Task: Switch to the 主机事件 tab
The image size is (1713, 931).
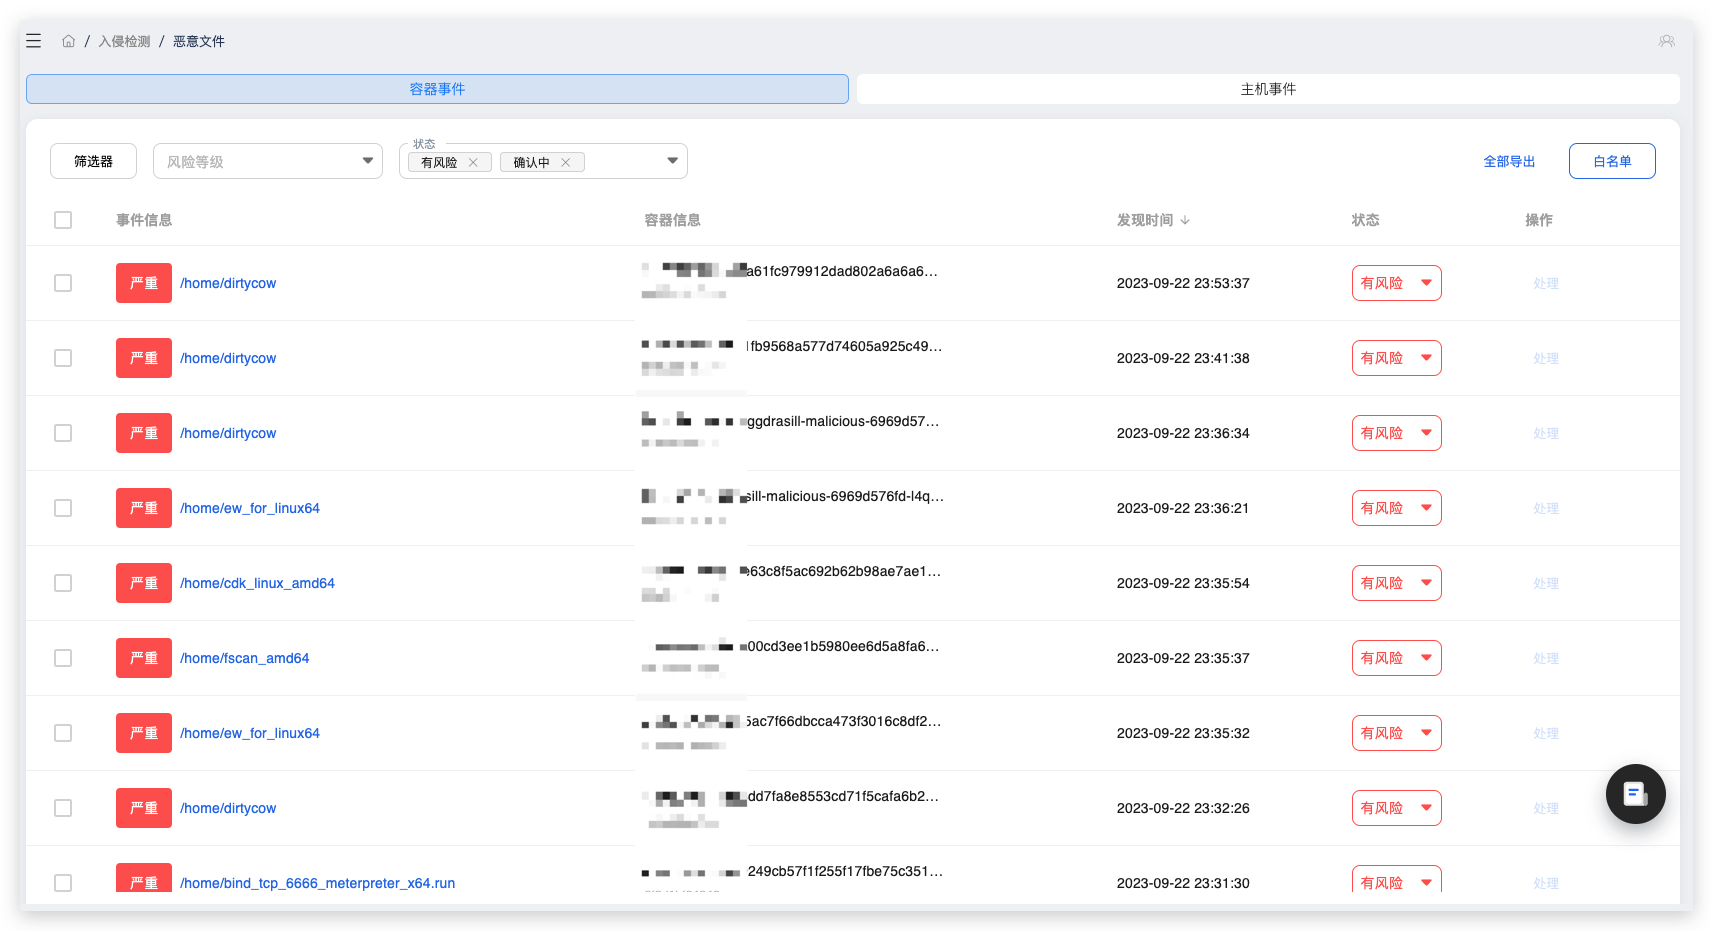Action: [1268, 89]
